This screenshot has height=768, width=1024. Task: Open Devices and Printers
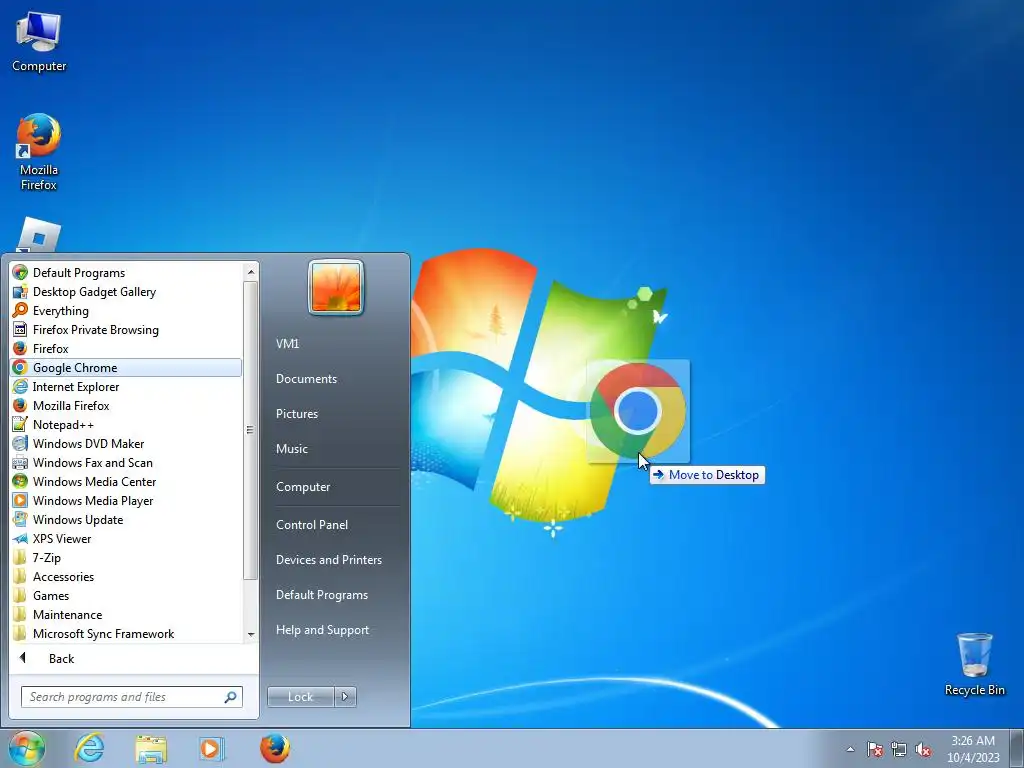328,560
